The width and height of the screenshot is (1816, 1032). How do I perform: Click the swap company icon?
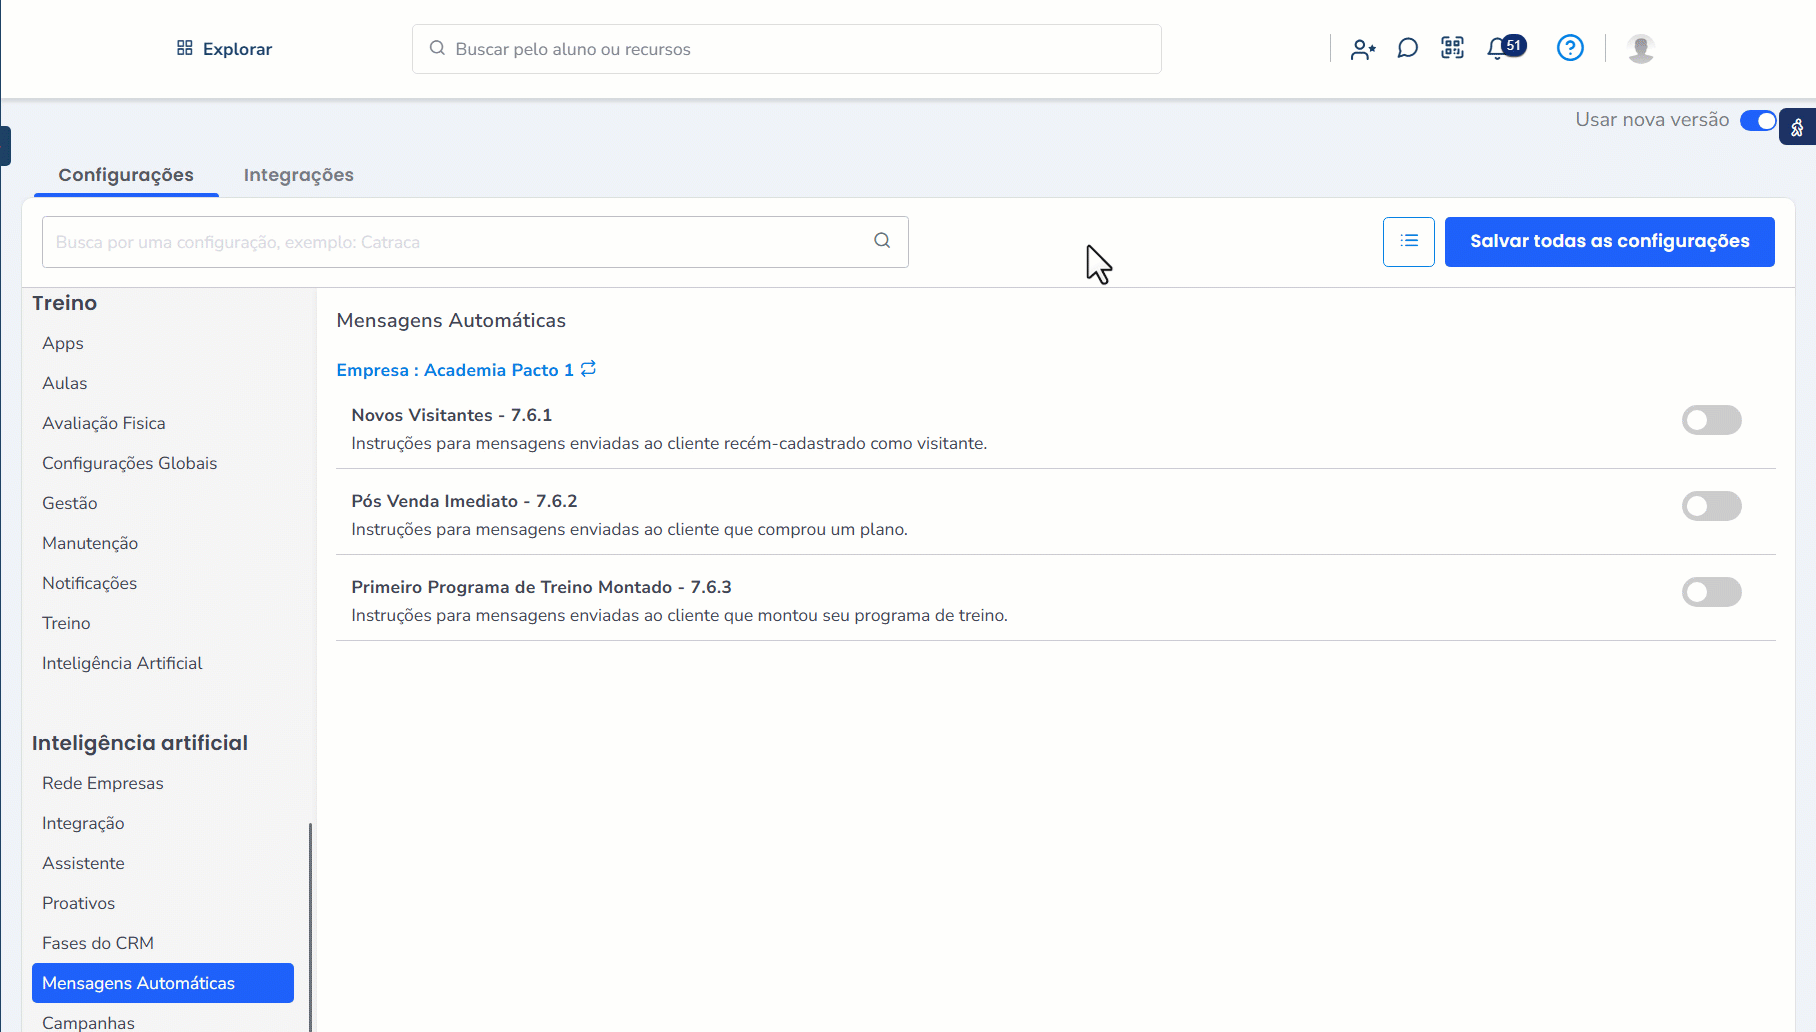click(x=588, y=369)
